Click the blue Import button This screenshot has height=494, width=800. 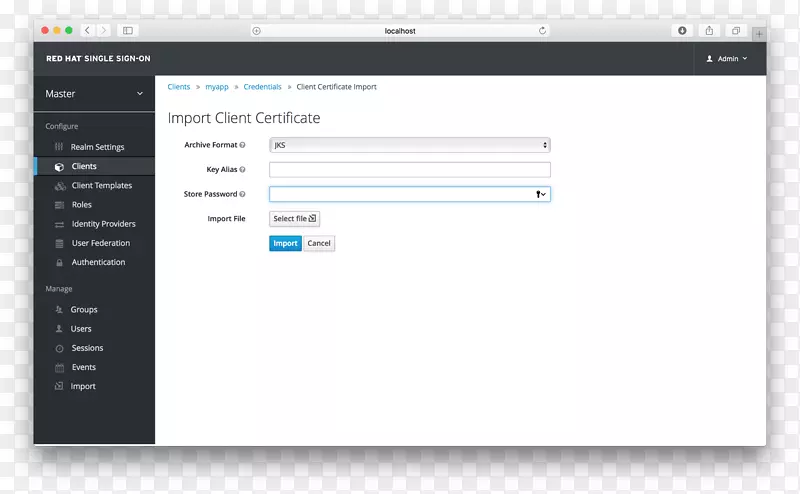click(x=285, y=243)
